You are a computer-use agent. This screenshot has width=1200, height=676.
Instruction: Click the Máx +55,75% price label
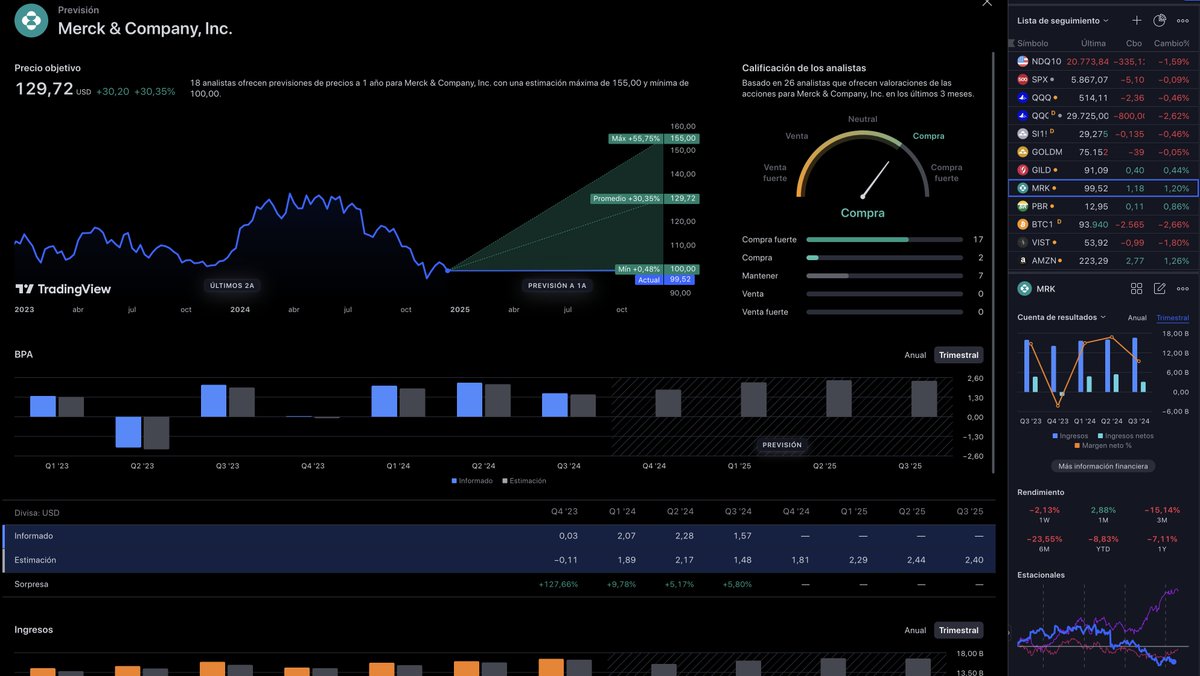[636, 138]
